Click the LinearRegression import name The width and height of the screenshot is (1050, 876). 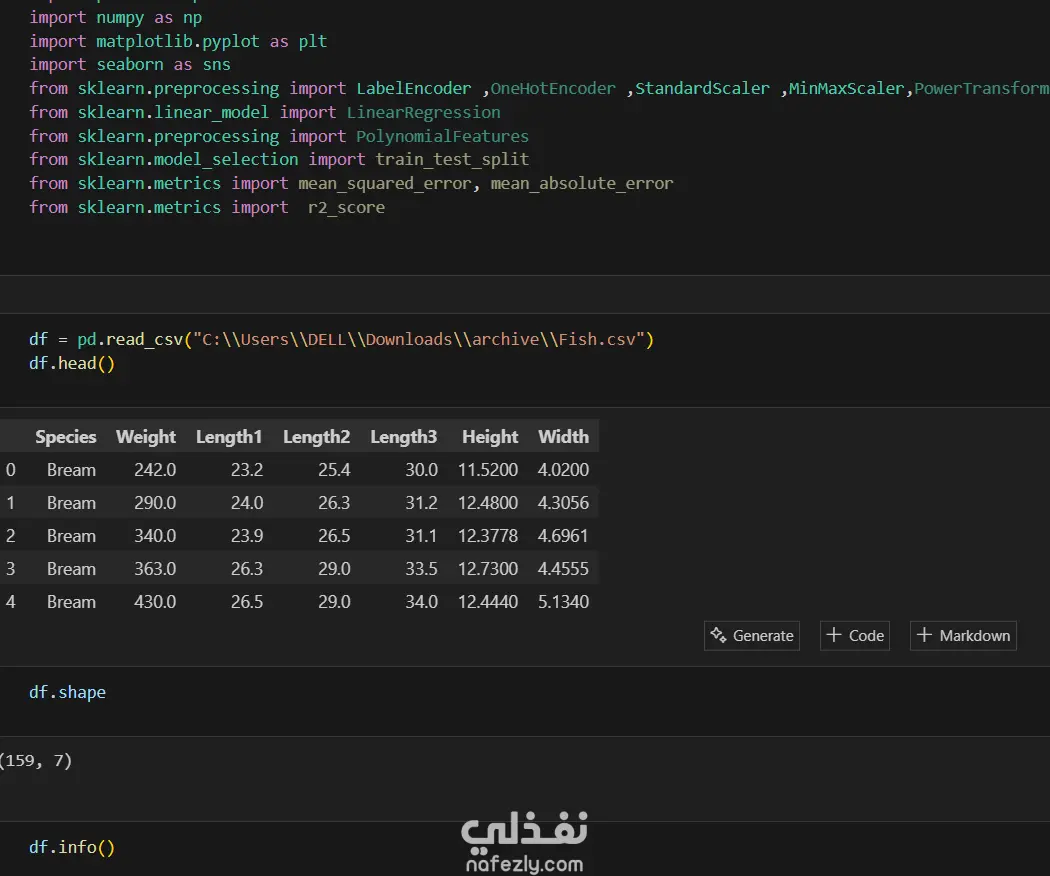(x=423, y=113)
